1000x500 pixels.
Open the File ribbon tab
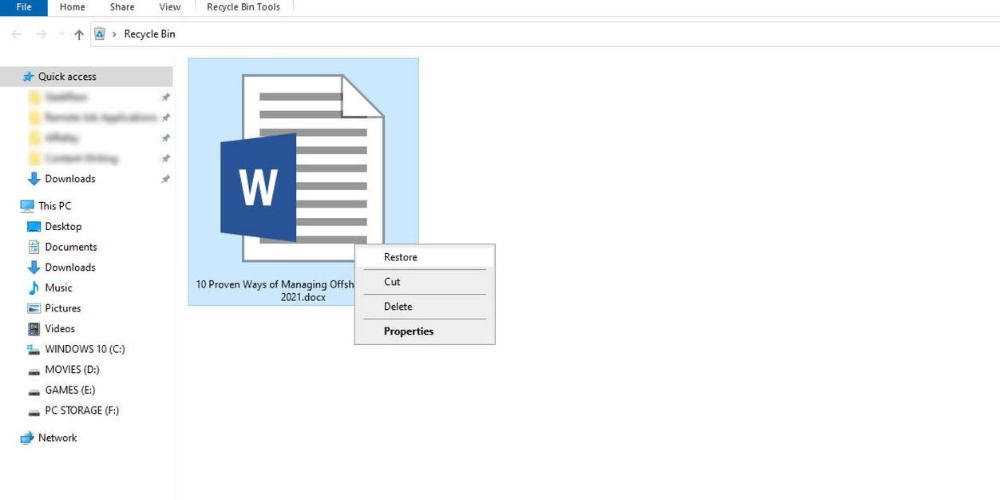point(24,8)
